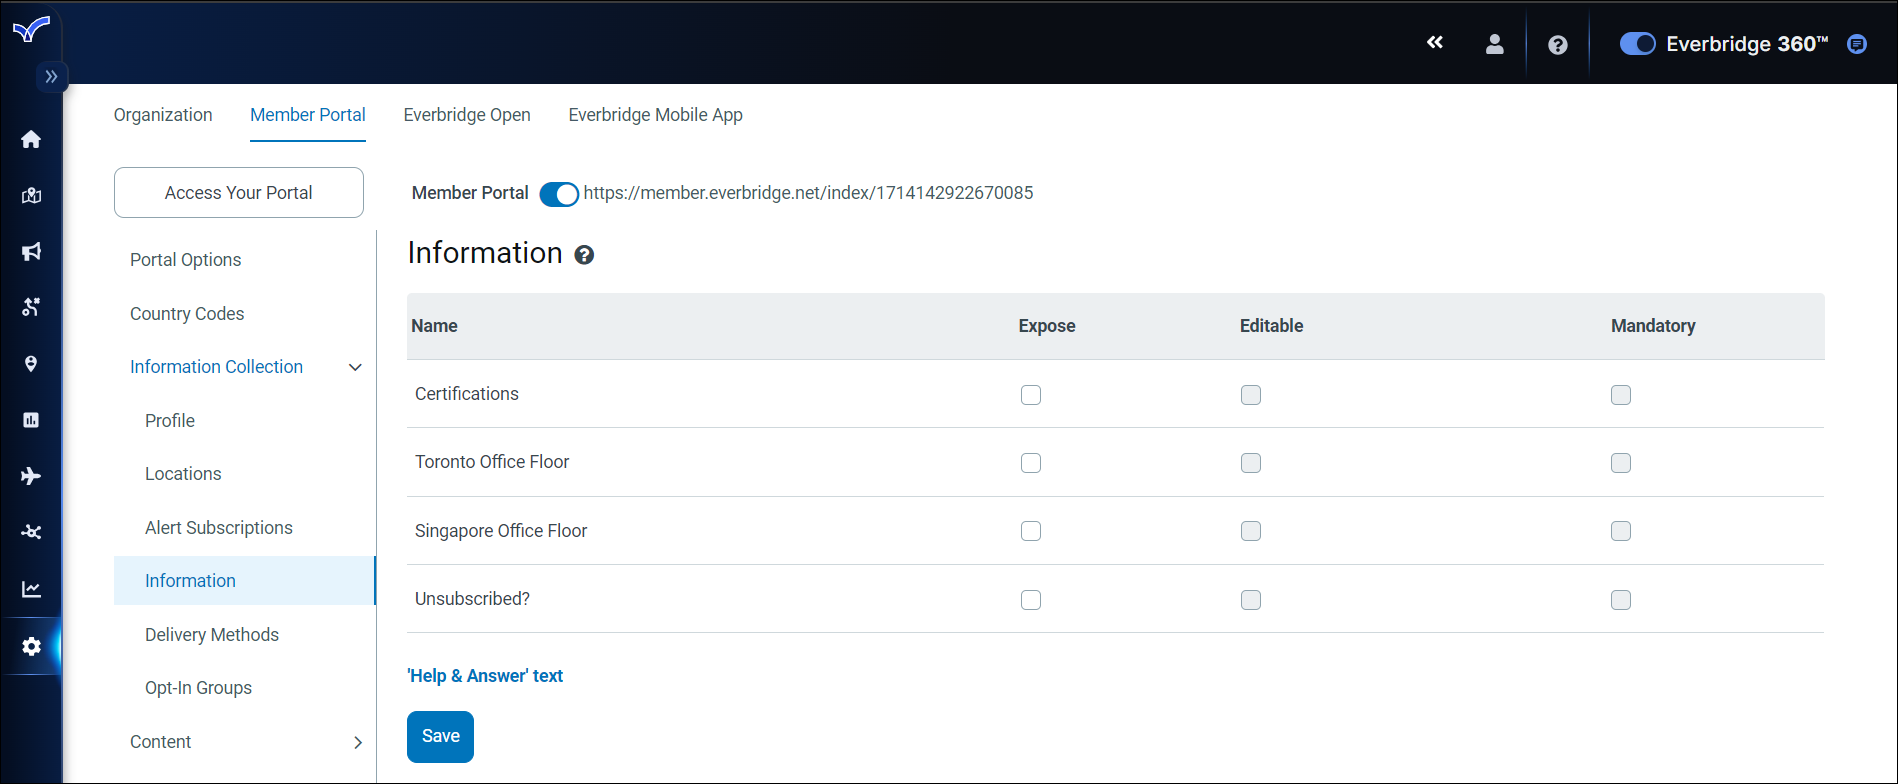
Task: Toggle the Member Portal switch
Action: pyautogui.click(x=559, y=194)
